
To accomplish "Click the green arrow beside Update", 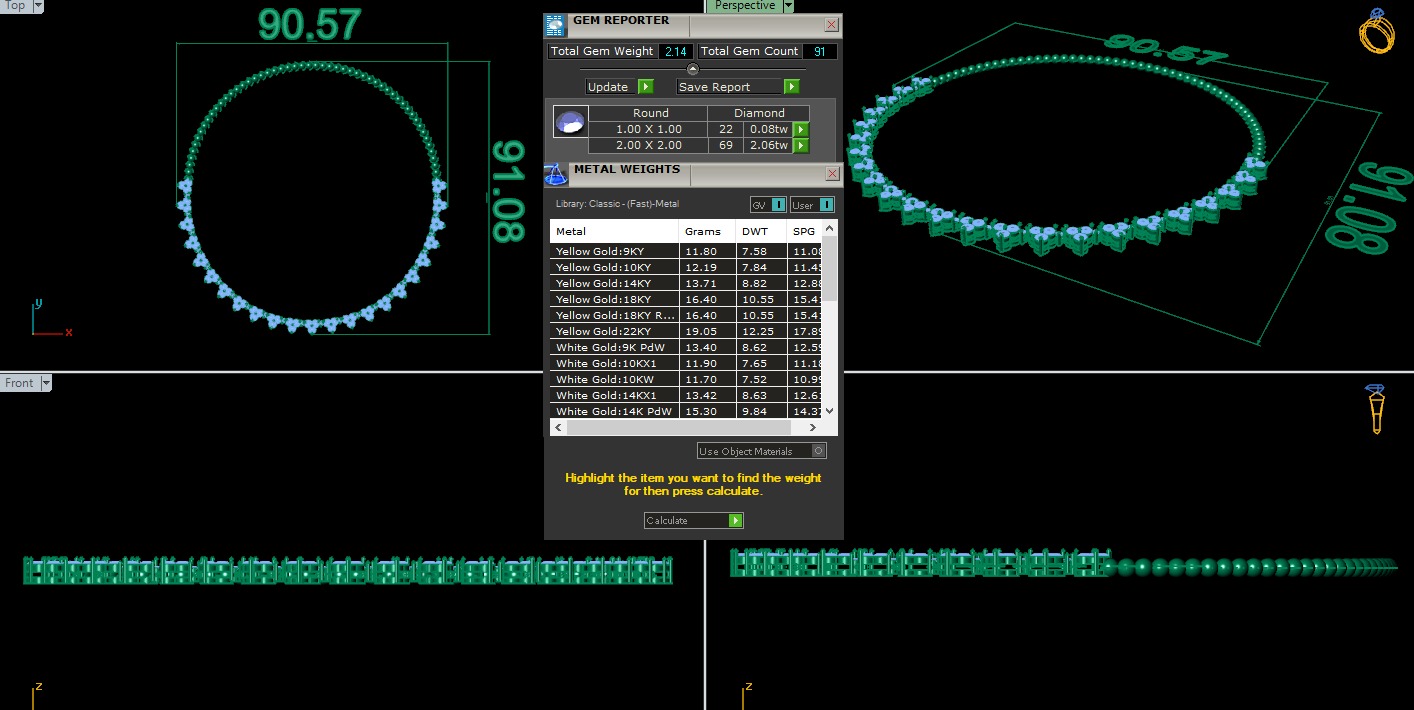I will 646,87.
